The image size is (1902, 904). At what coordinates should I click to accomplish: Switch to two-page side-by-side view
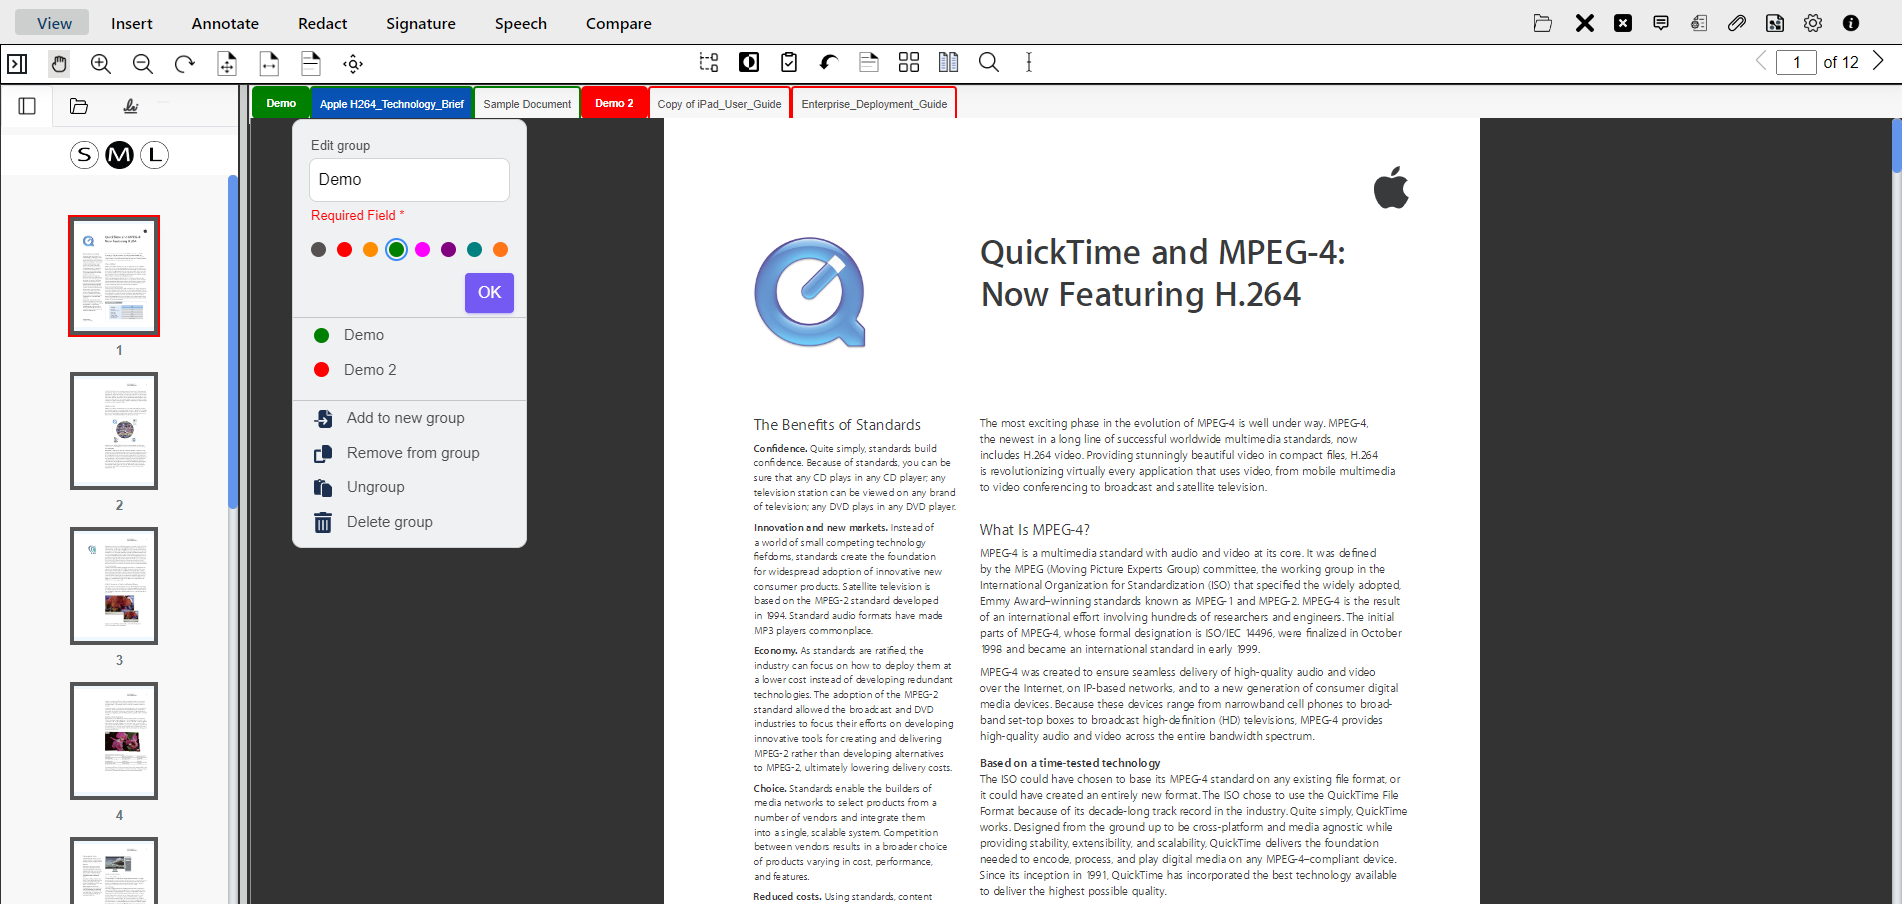[x=949, y=63]
